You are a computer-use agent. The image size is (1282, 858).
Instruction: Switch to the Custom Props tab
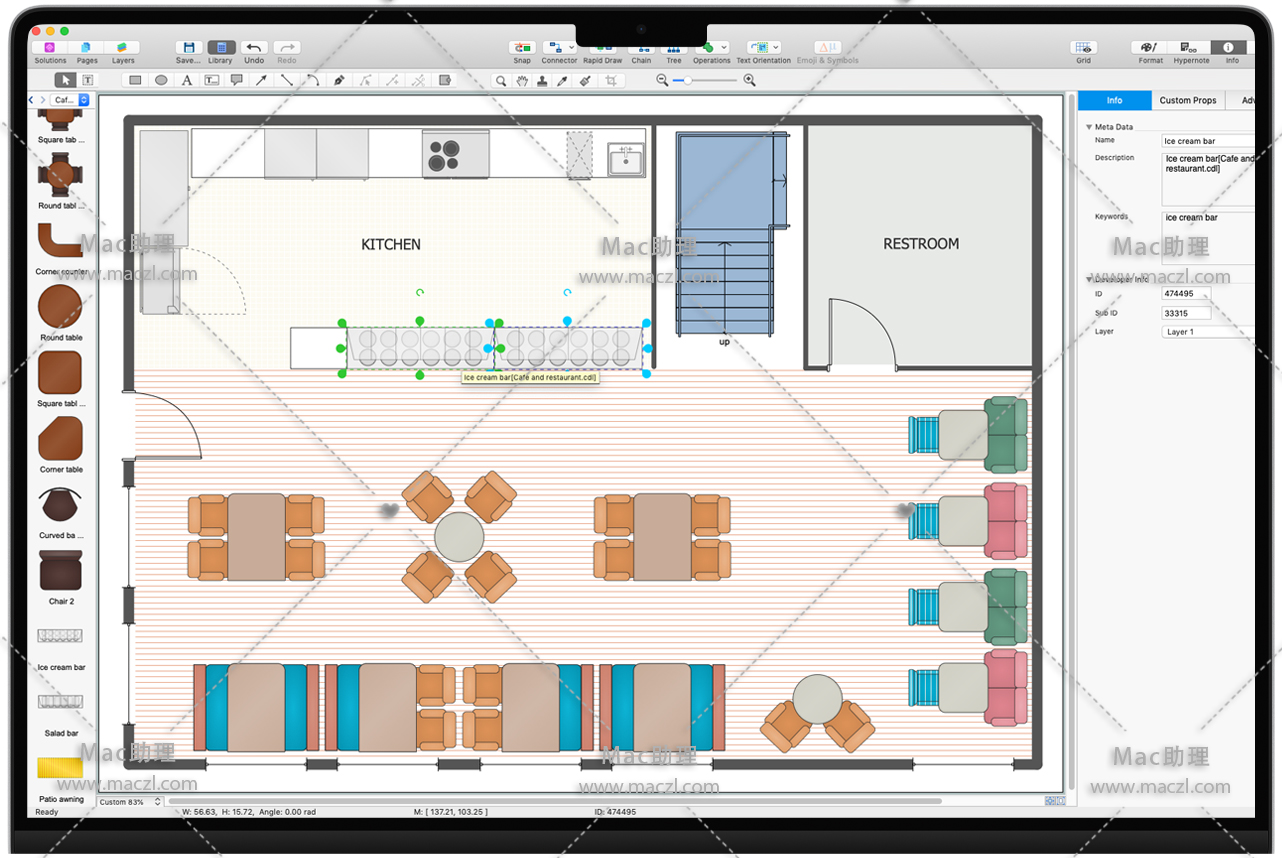(1187, 100)
